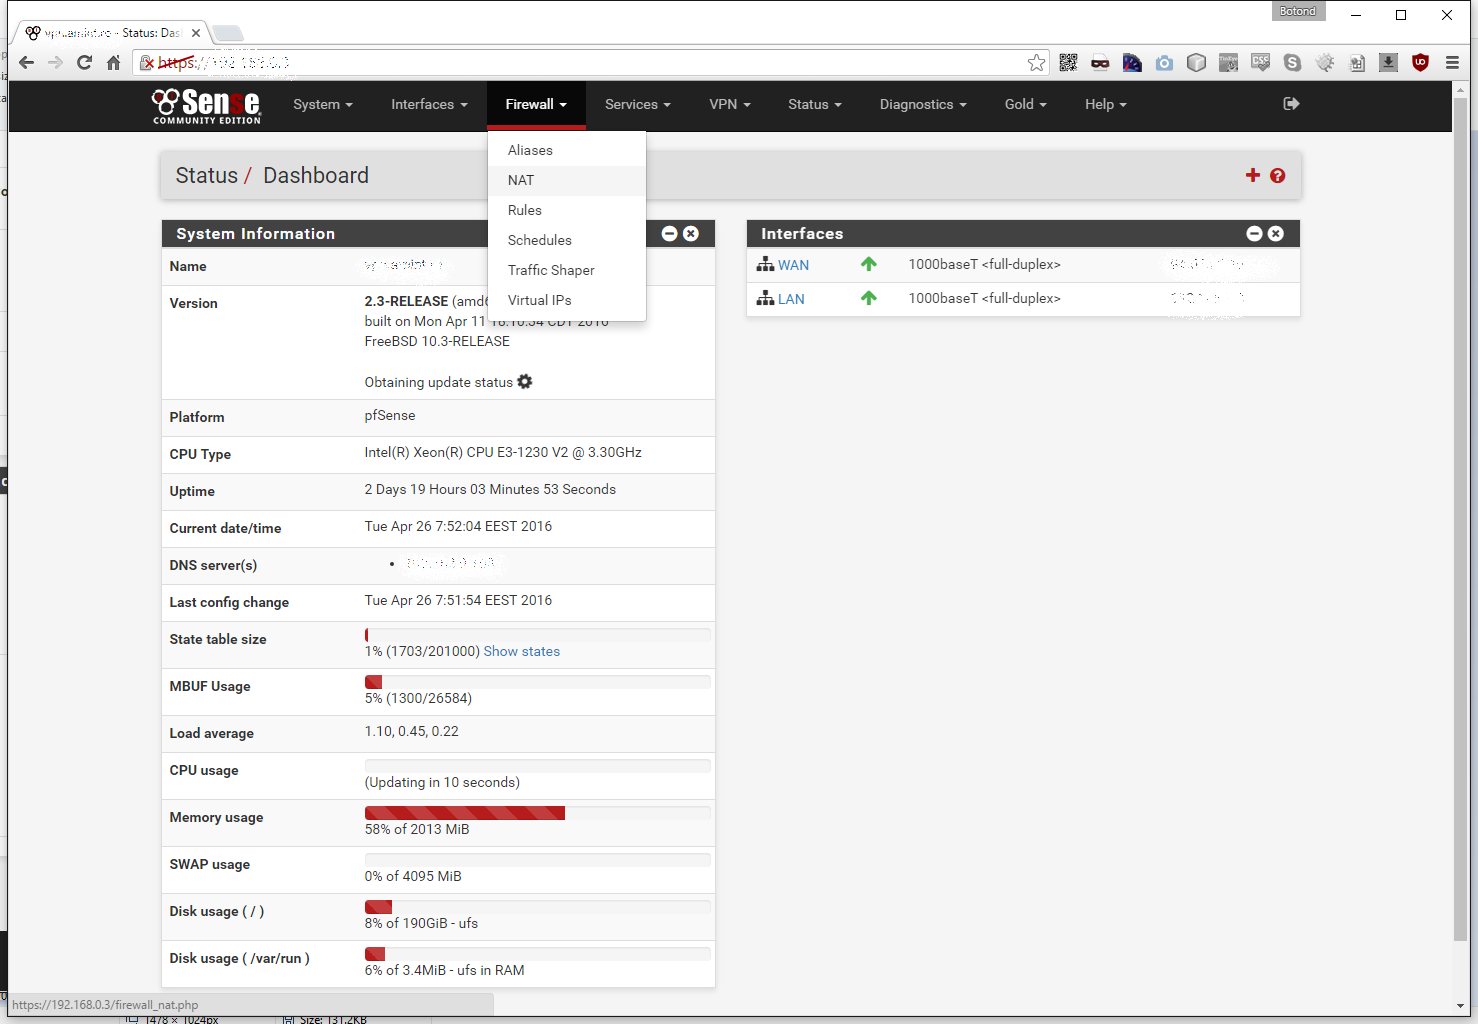Click the Botond profile button
This screenshot has height=1024, width=1478.
pos(1298,11)
